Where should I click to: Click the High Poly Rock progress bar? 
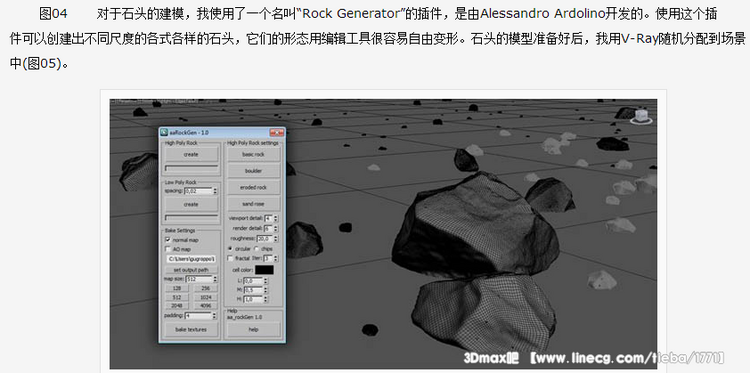point(191,168)
